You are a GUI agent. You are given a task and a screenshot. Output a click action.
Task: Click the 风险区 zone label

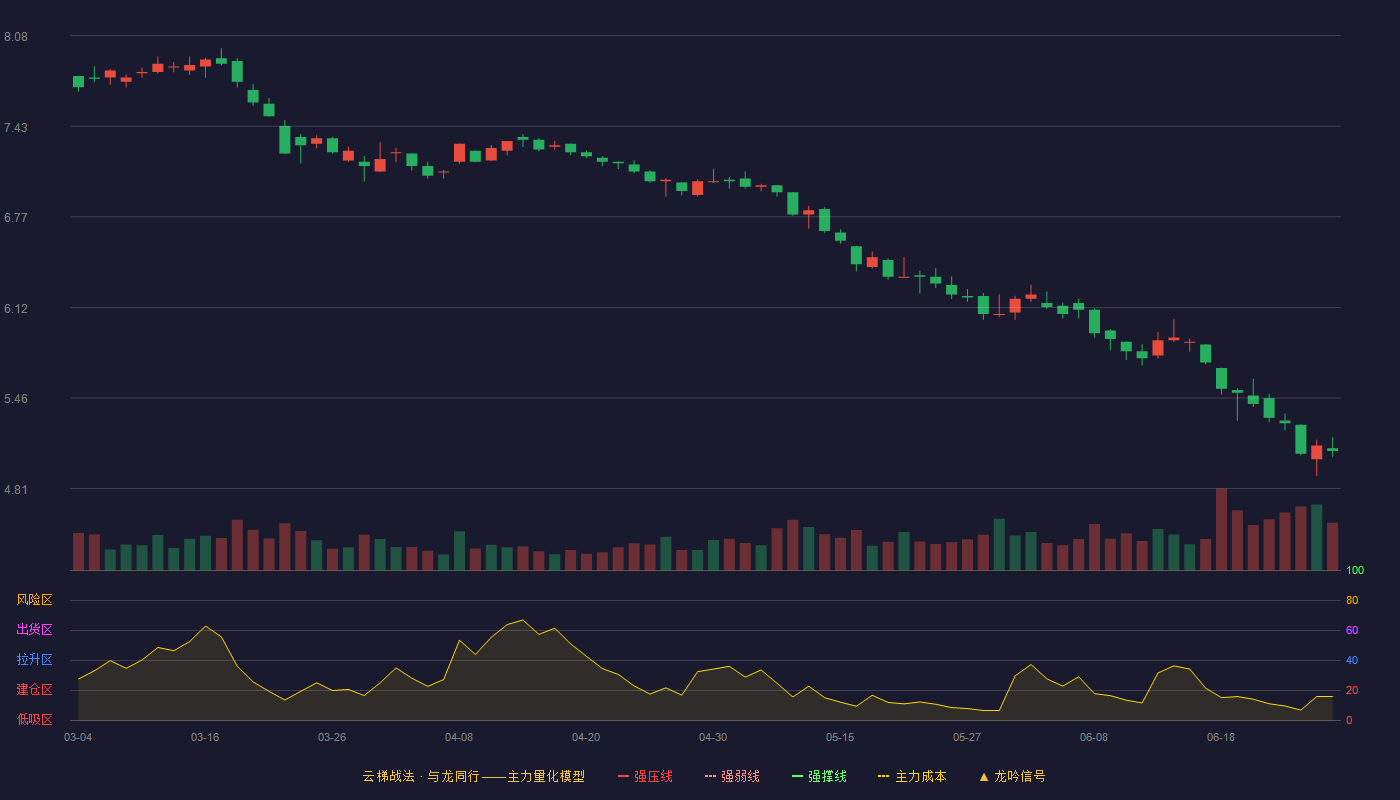click(x=34, y=600)
